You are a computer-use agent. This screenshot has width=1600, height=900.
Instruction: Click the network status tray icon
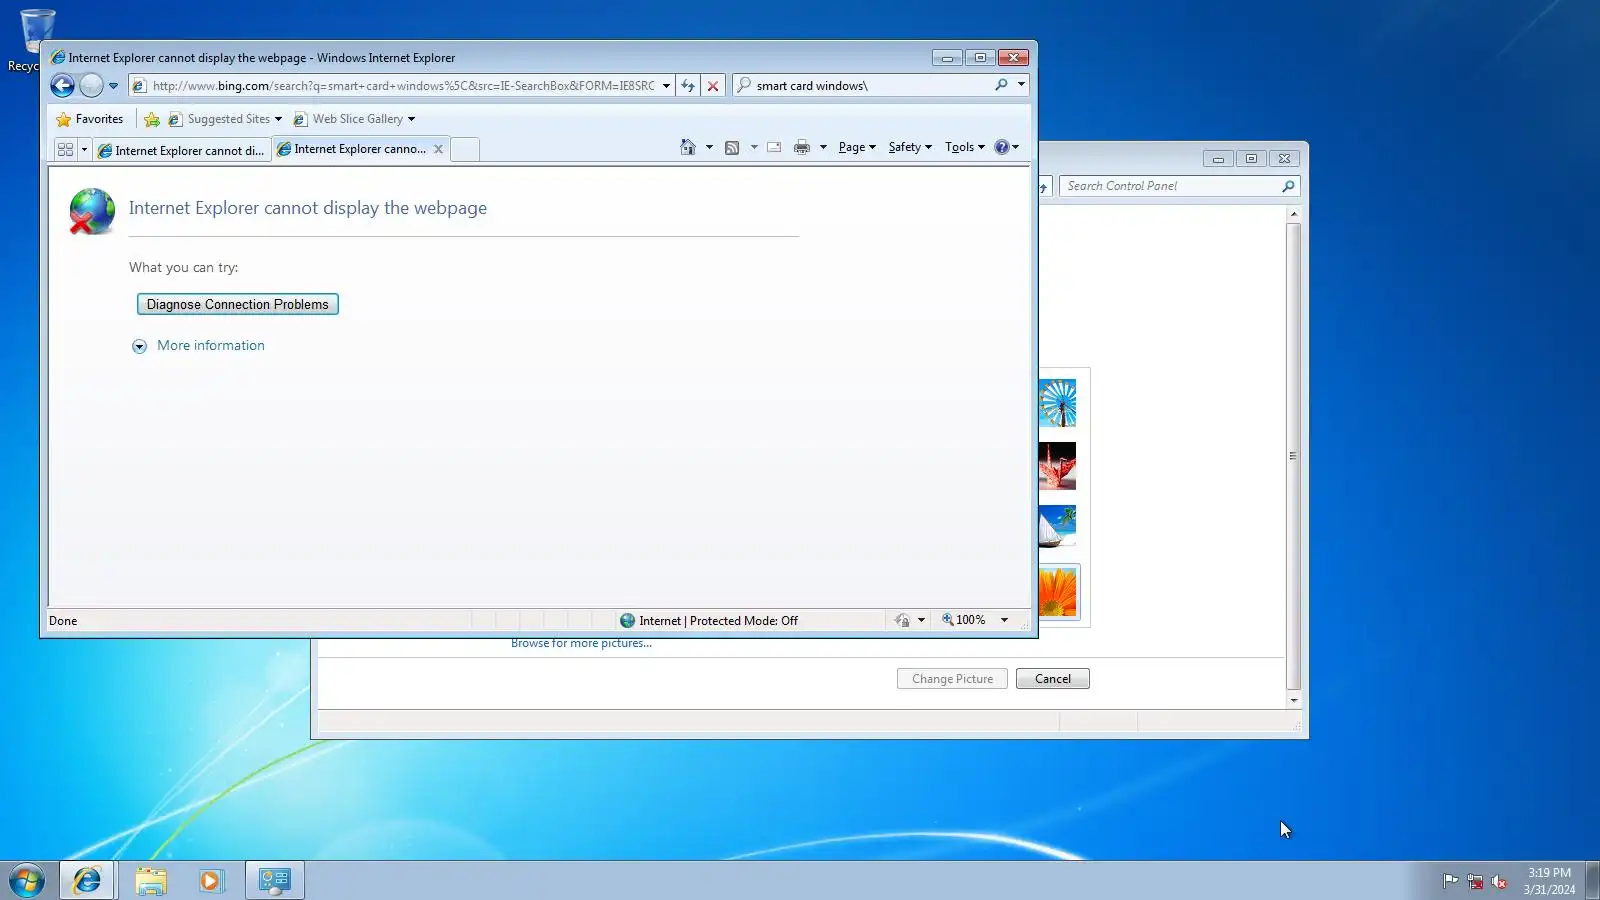[x=1475, y=881]
